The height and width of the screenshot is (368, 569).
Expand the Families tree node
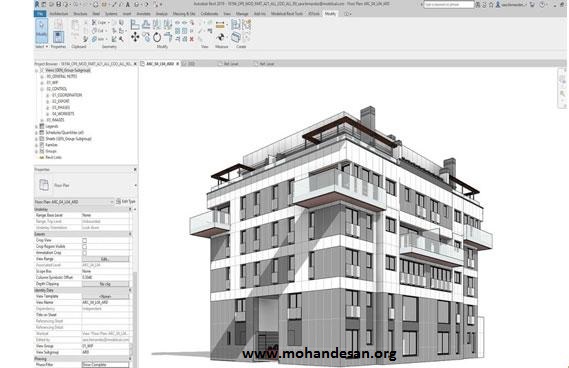[x=36, y=145]
